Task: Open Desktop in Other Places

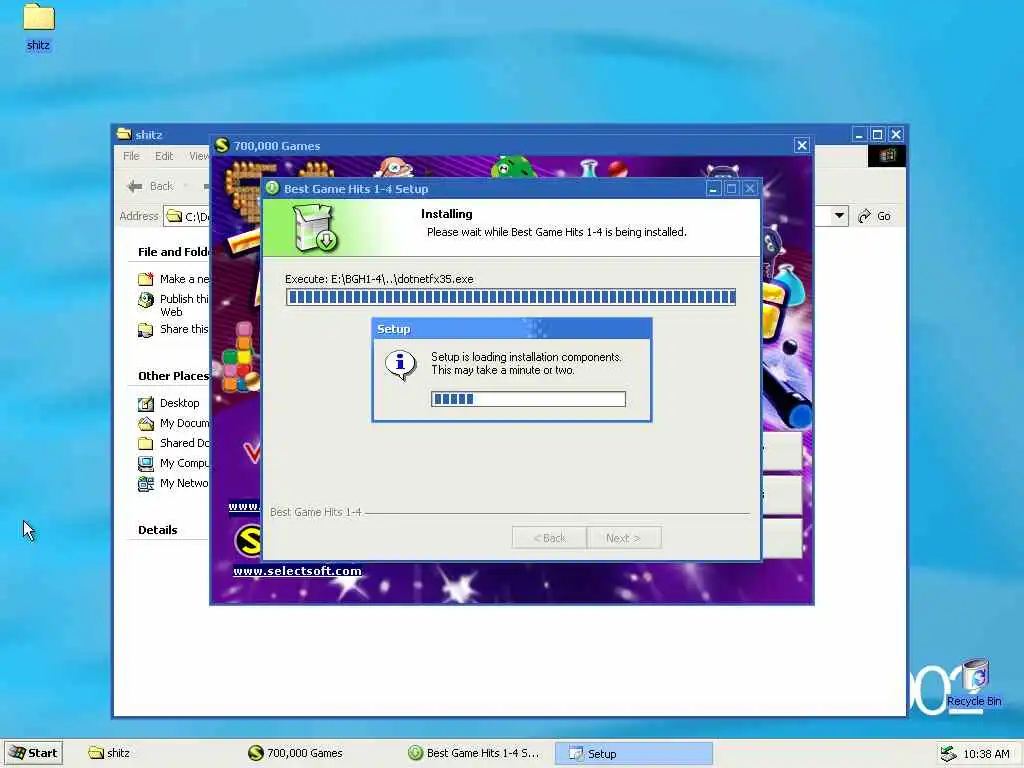Action: tap(180, 403)
